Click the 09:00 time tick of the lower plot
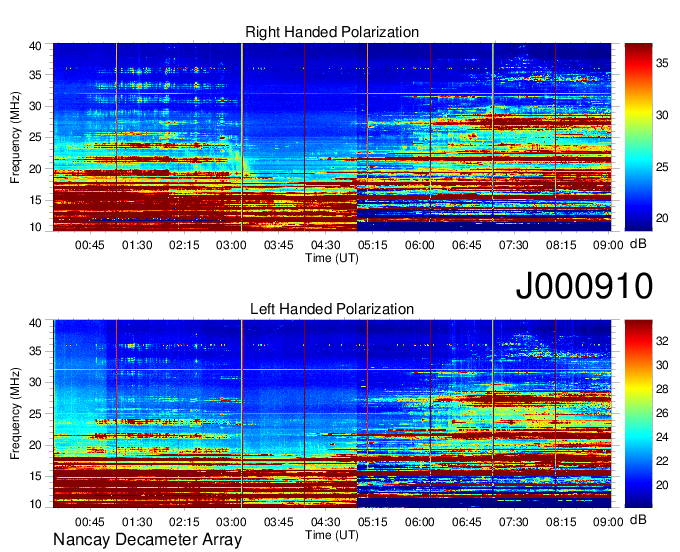The image size is (680, 552). [x=608, y=522]
